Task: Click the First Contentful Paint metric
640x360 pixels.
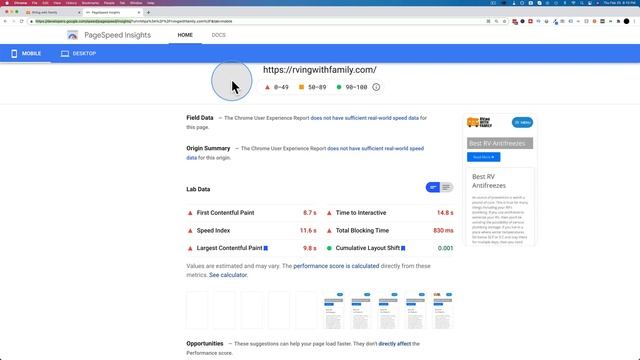Action: coord(225,213)
